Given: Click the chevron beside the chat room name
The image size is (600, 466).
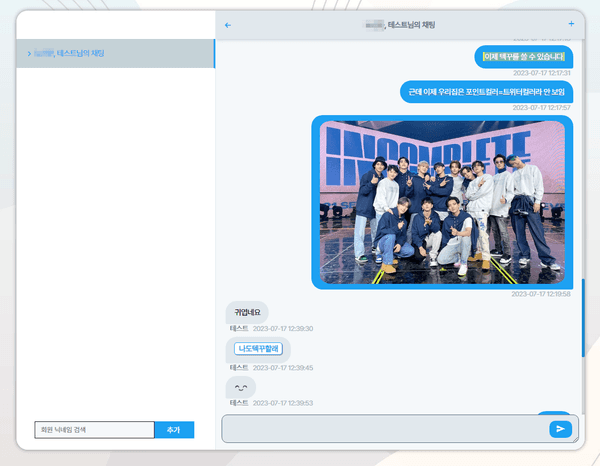Looking at the screenshot, I should coord(29,53).
